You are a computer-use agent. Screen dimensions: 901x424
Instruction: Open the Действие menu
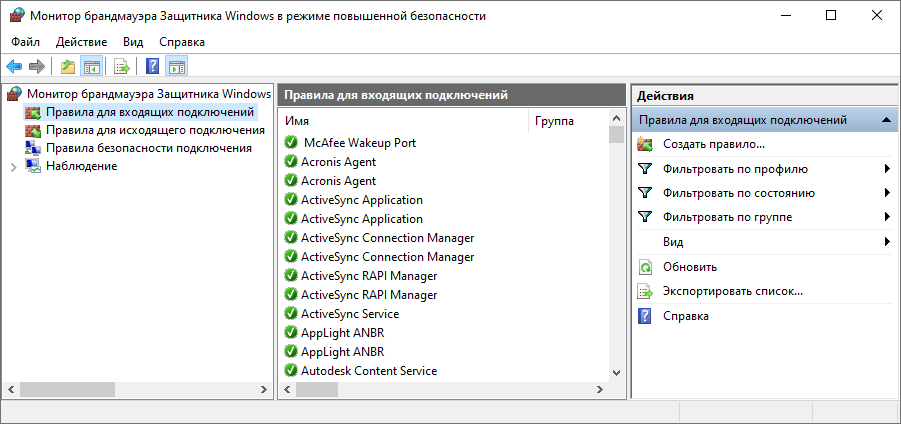click(81, 42)
